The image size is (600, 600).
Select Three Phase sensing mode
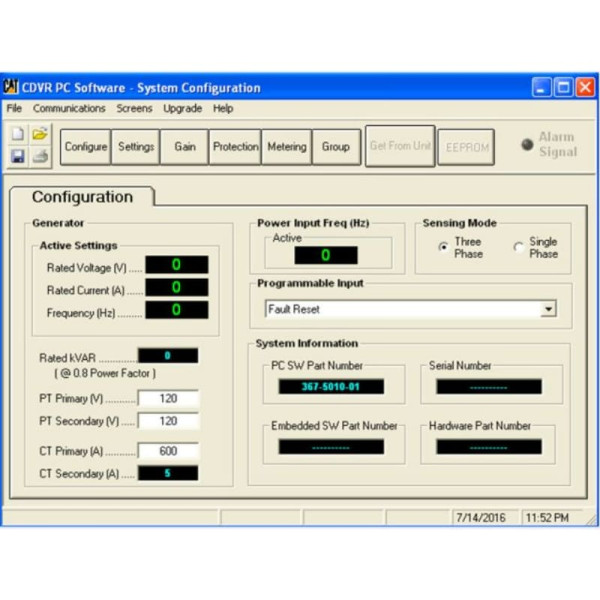coord(443,248)
